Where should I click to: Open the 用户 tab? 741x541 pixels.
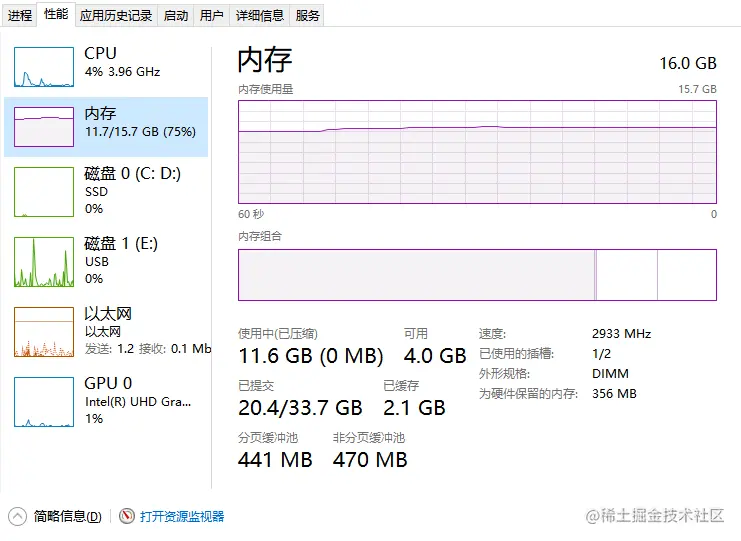[x=211, y=15]
